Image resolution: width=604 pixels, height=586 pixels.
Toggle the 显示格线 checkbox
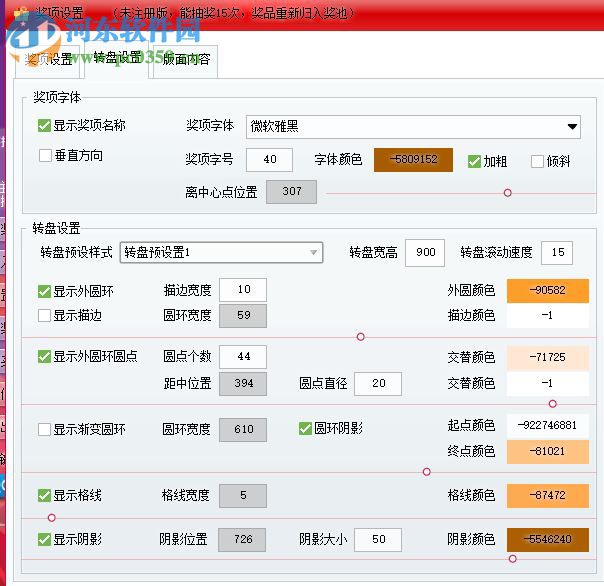pyautogui.click(x=44, y=495)
